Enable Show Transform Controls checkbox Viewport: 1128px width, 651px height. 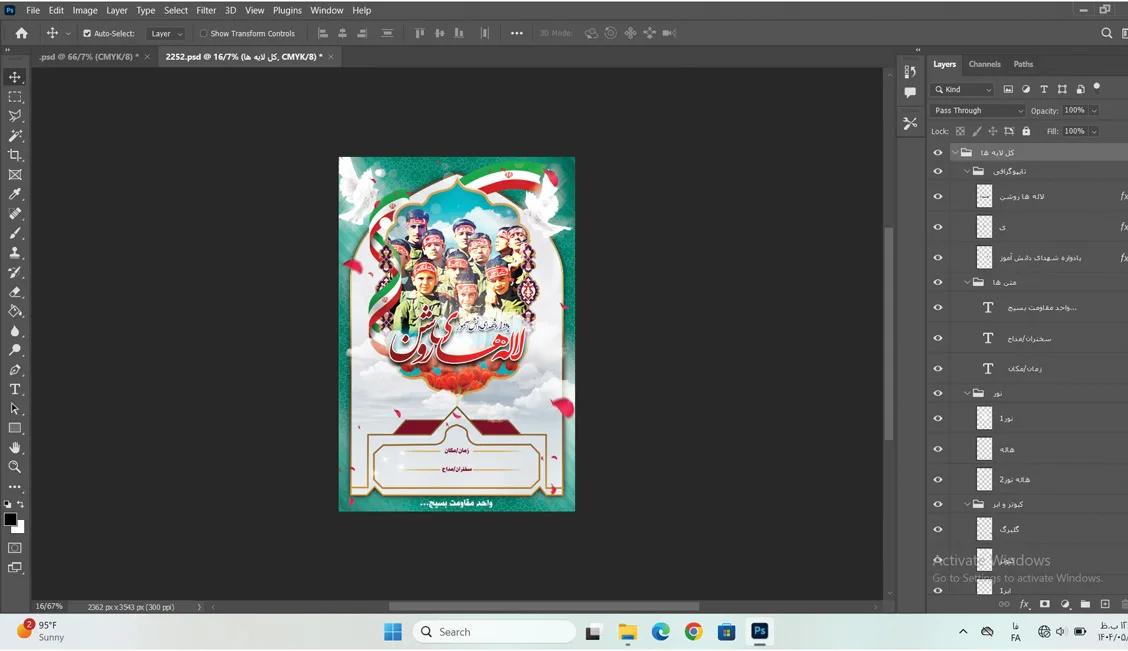(204, 33)
